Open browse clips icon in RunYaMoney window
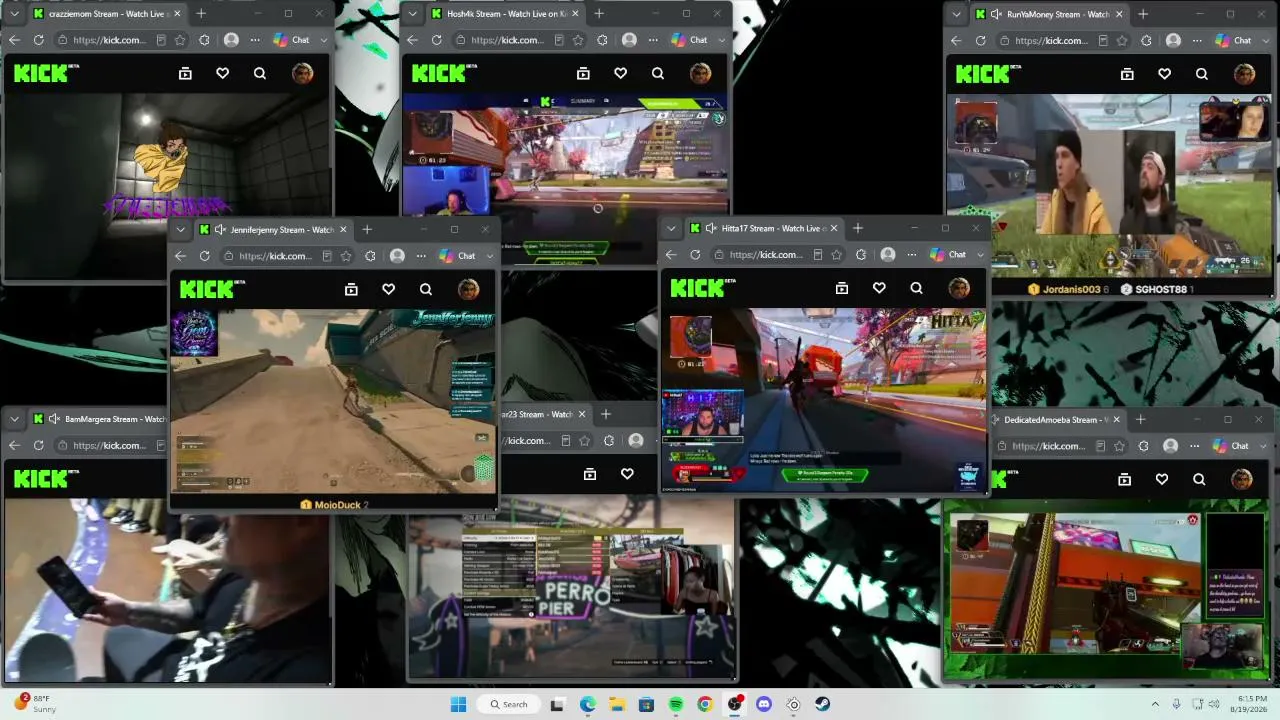Viewport: 1280px width, 720px height. coord(1127,73)
